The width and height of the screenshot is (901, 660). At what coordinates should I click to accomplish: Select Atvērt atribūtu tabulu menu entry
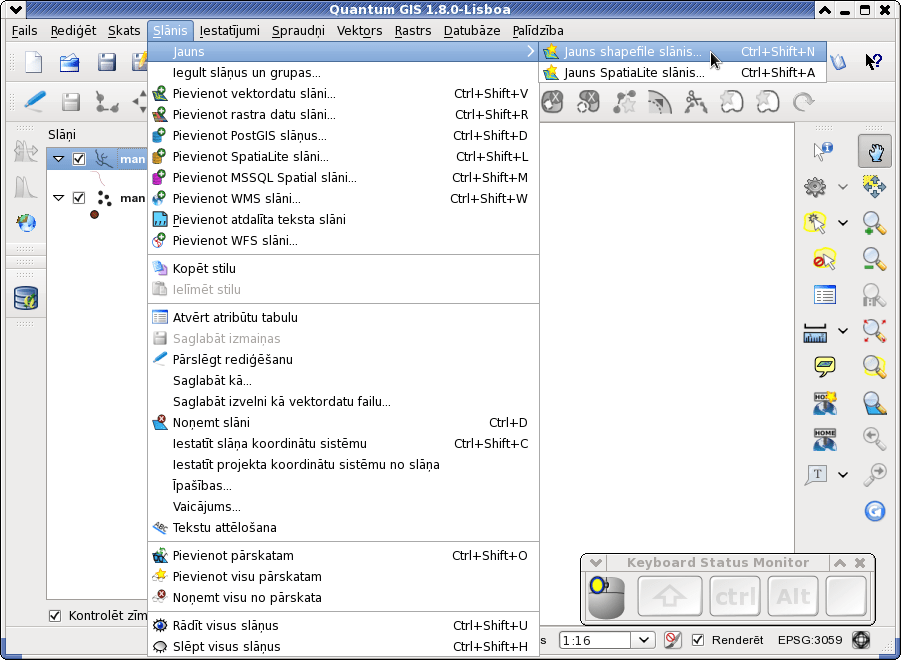tap(343, 318)
